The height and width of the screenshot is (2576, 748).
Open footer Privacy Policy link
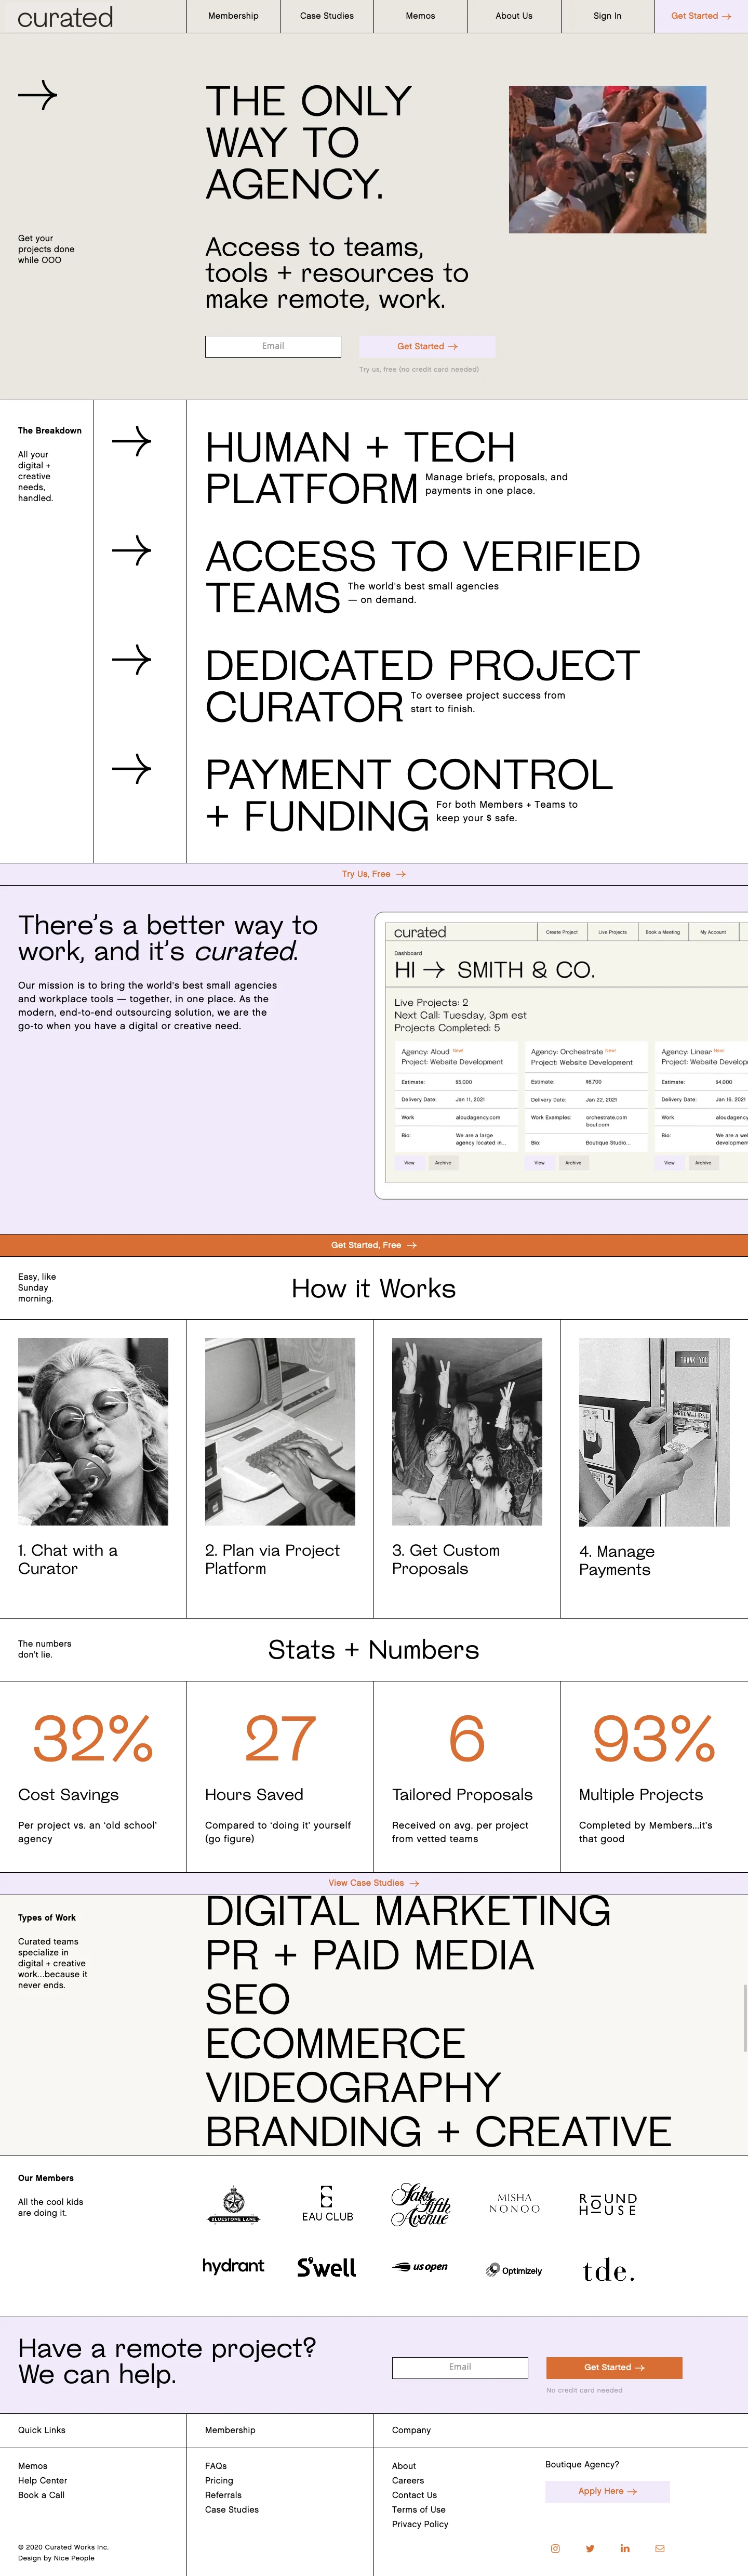[x=420, y=2524]
